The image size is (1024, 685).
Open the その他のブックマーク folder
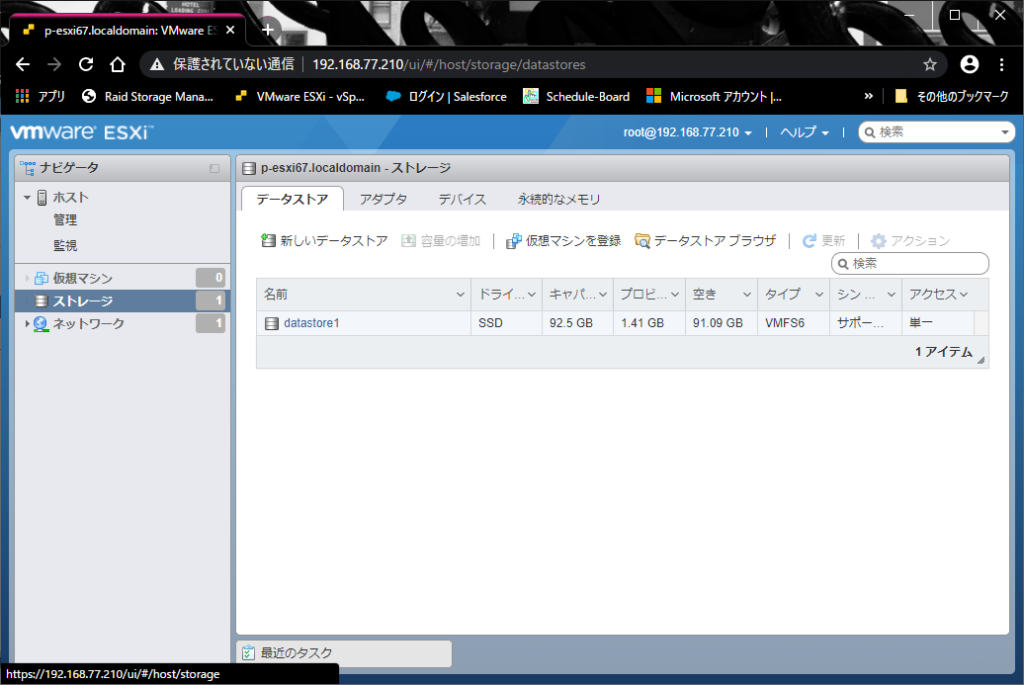coord(952,97)
